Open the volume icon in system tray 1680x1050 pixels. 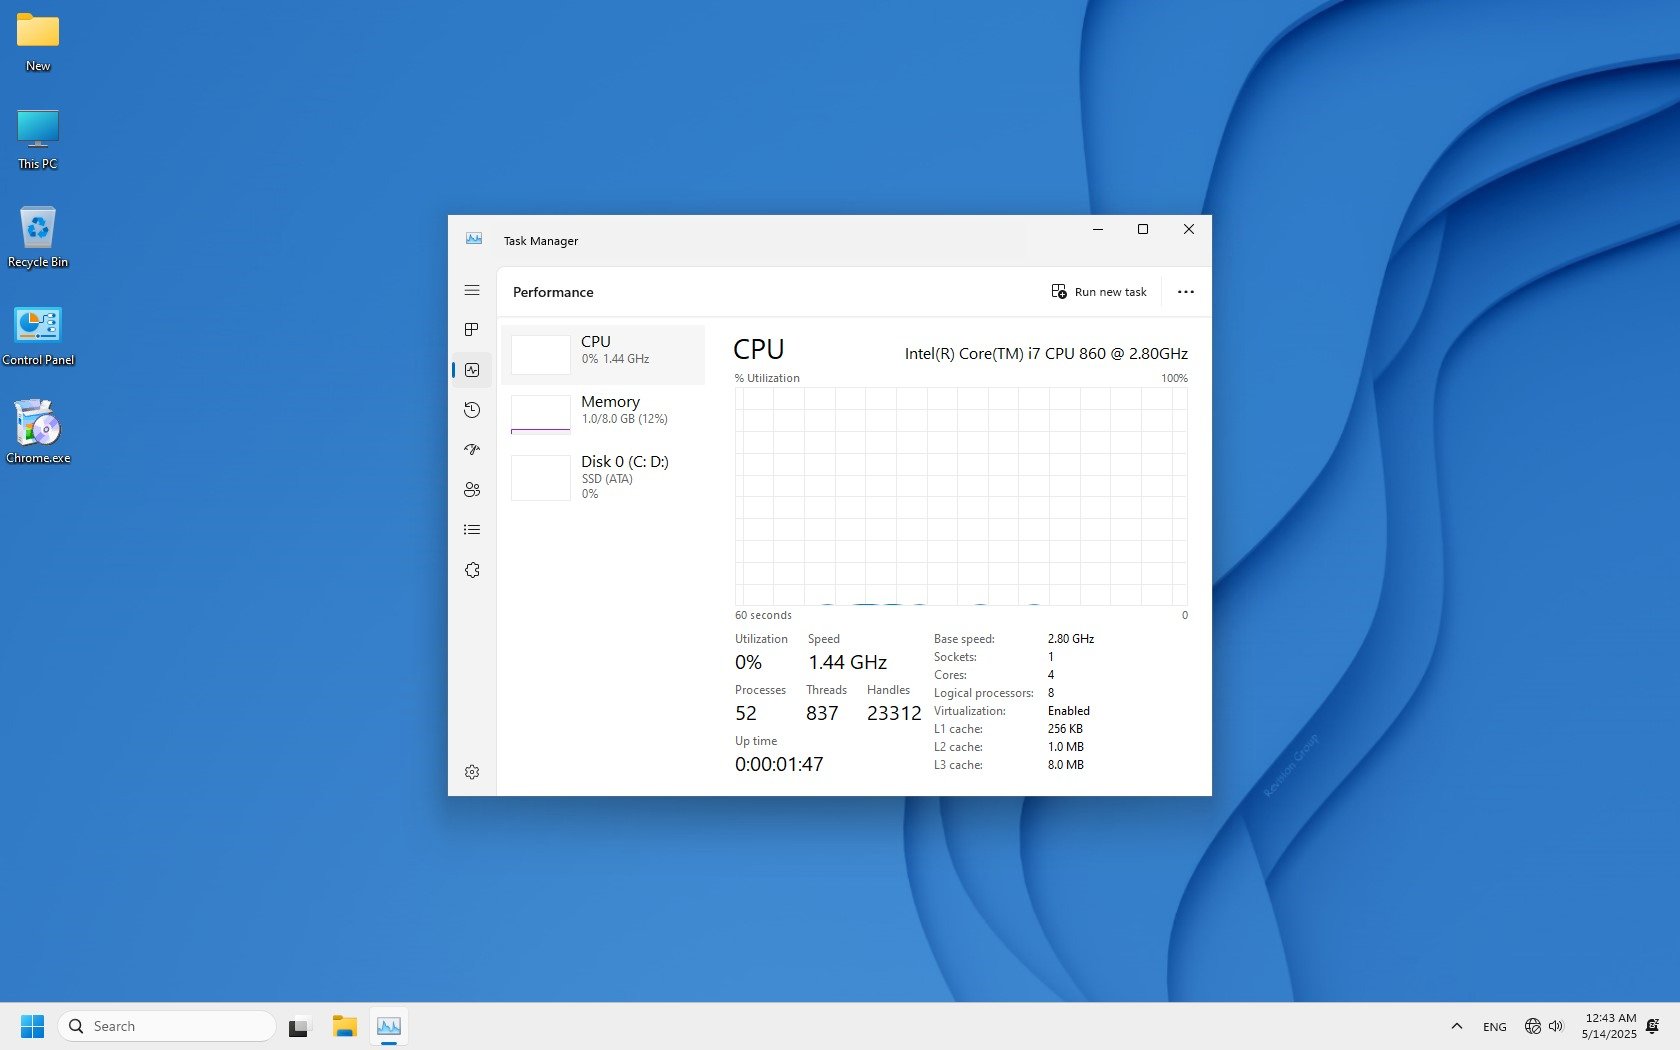pos(1556,1026)
